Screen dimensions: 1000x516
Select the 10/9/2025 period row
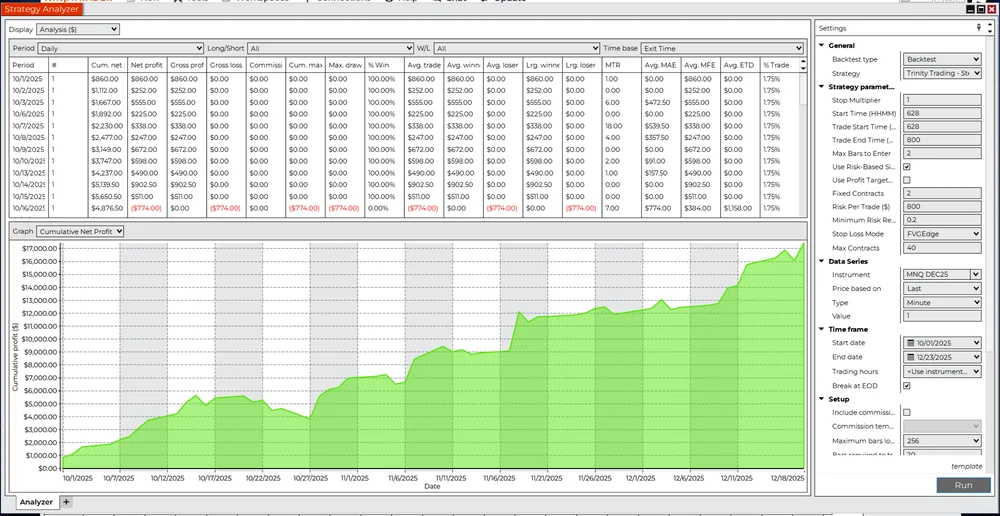tap(405, 150)
